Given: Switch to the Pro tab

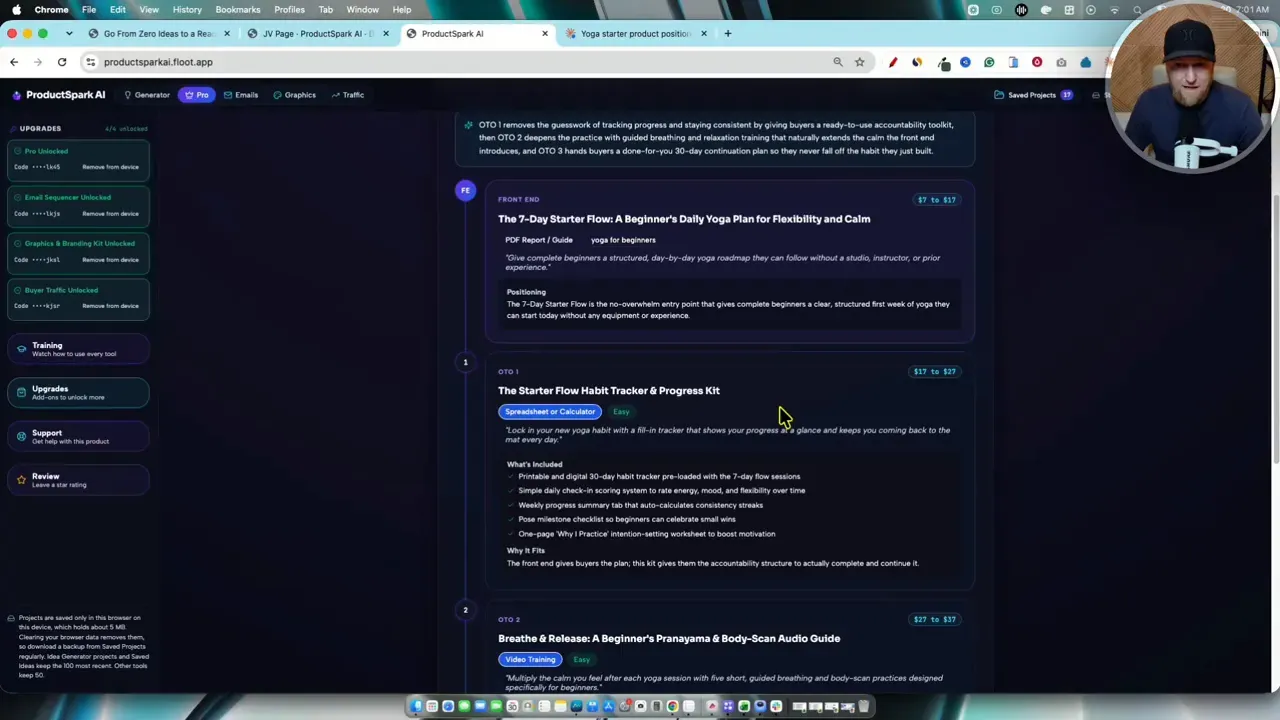Looking at the screenshot, I should 197,95.
